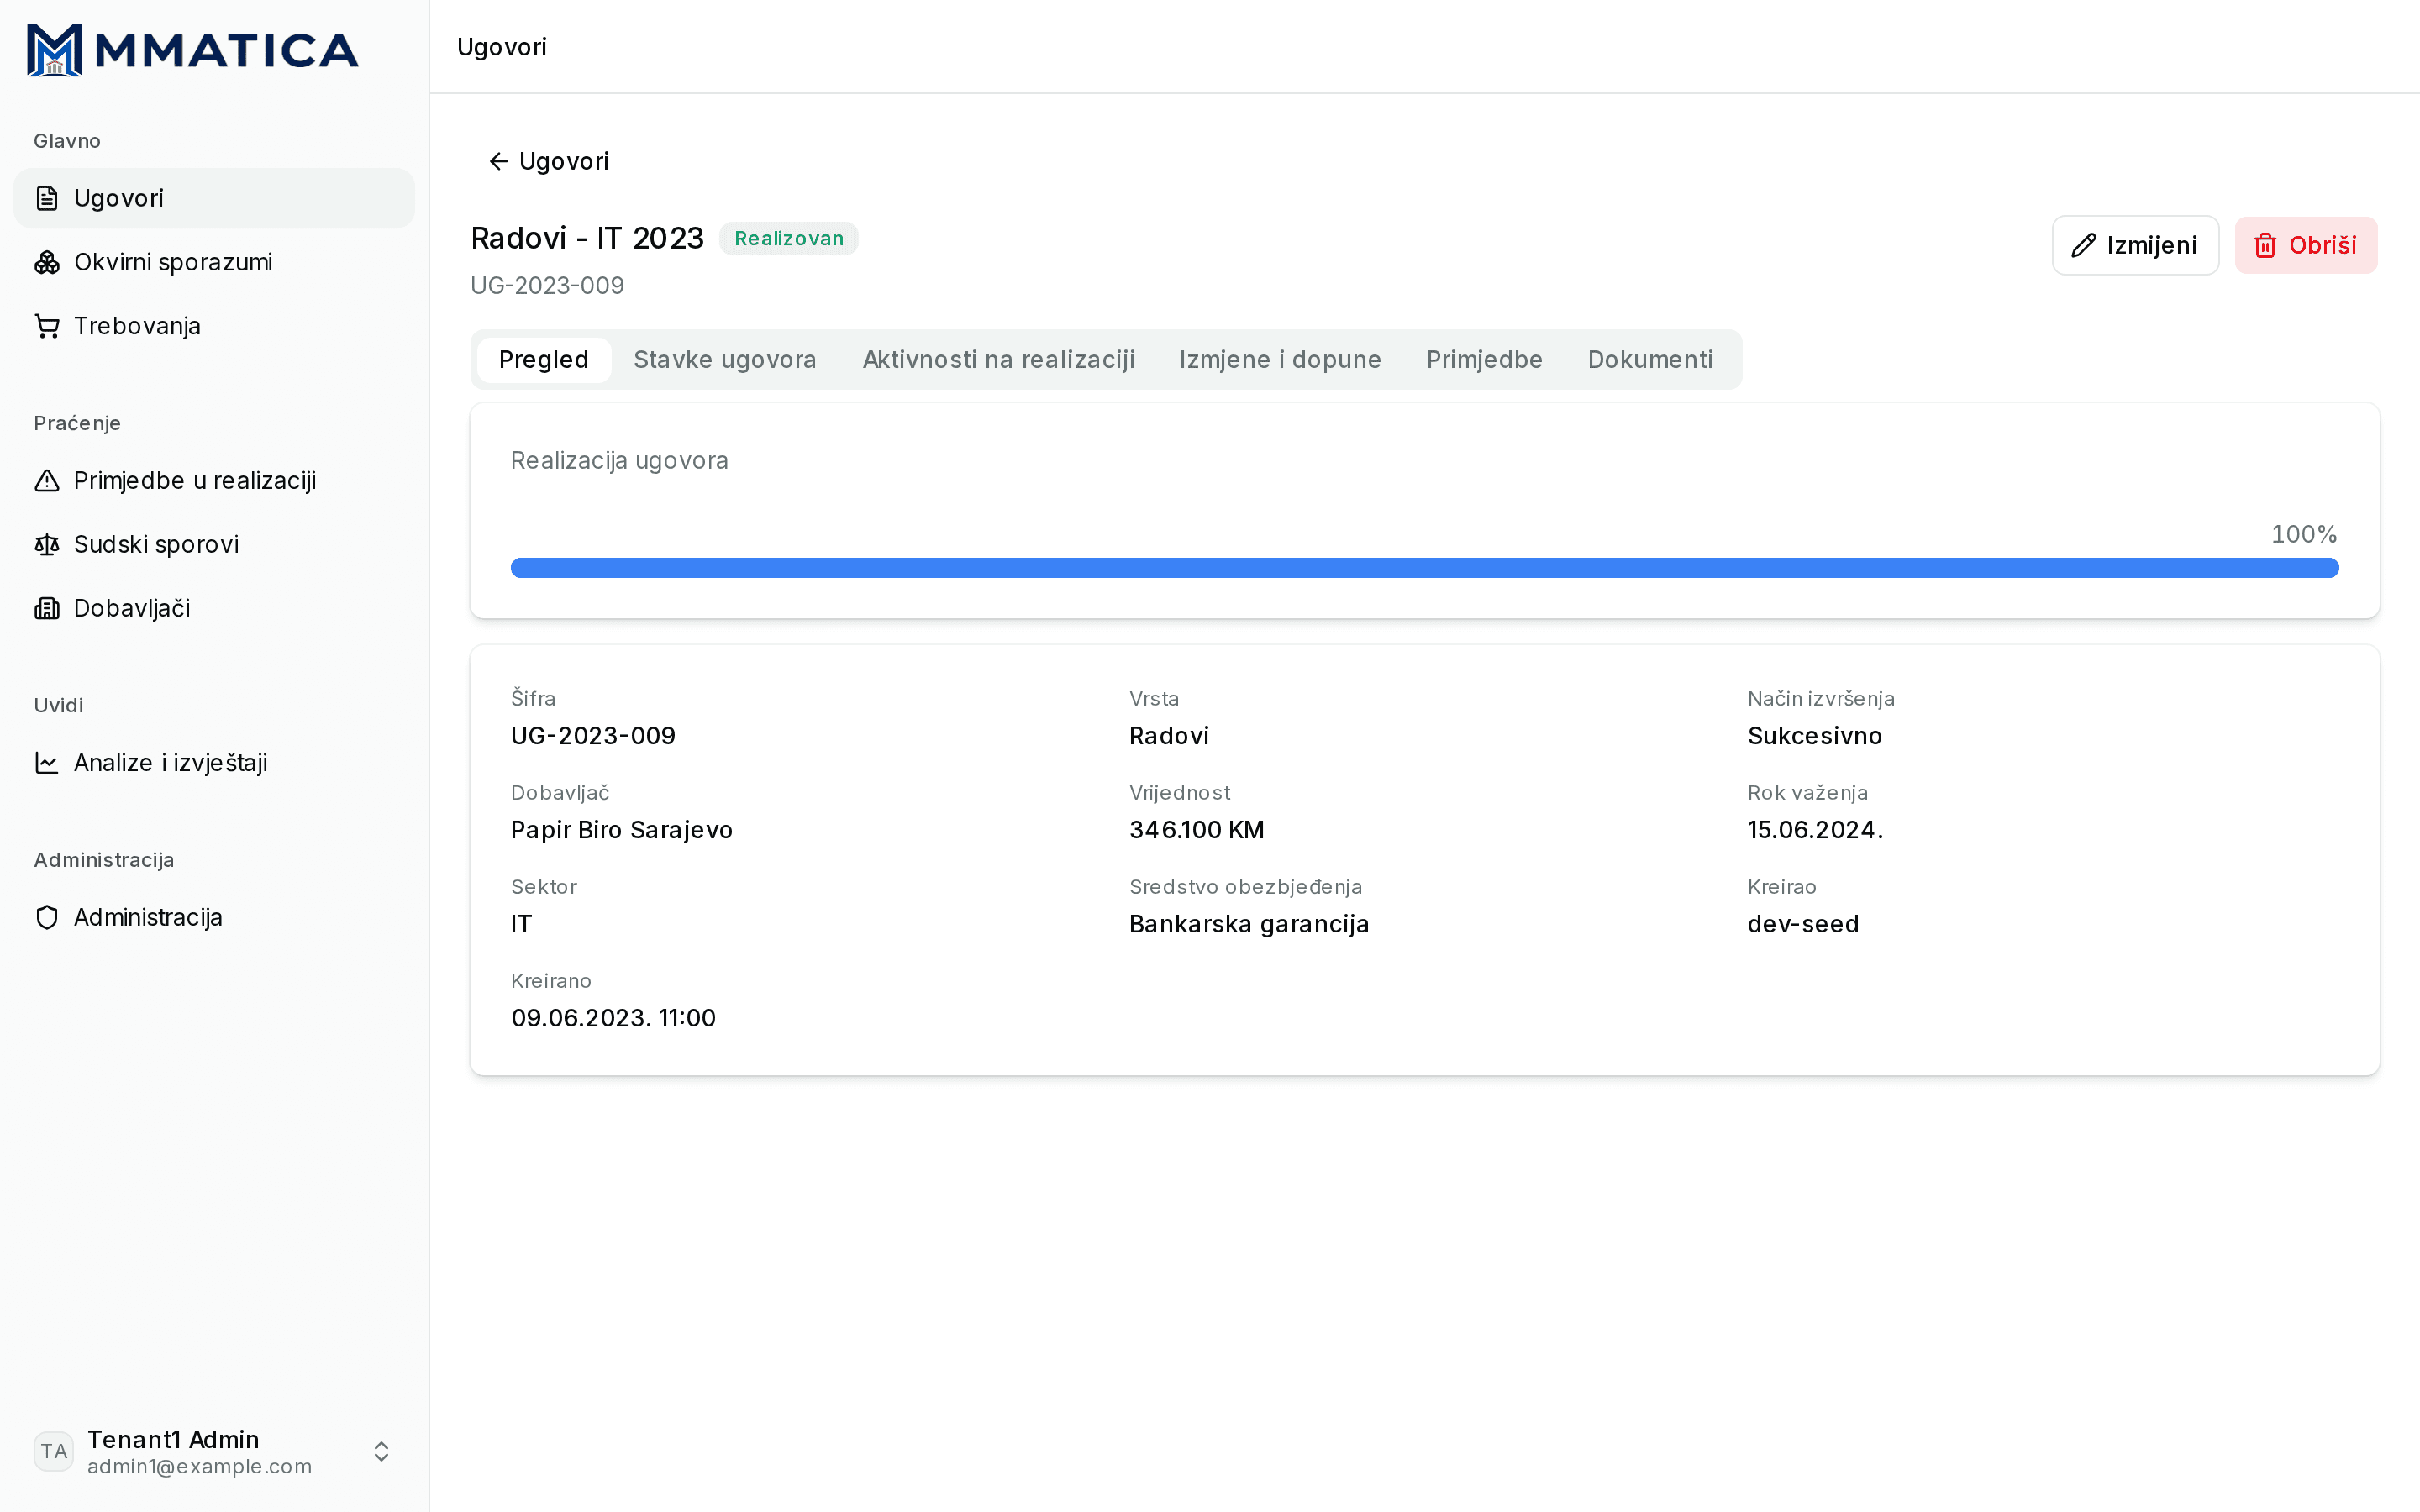The width and height of the screenshot is (2420, 1512).
Task: Open the Aktivnosti na realizaciji tab
Action: pos(999,360)
